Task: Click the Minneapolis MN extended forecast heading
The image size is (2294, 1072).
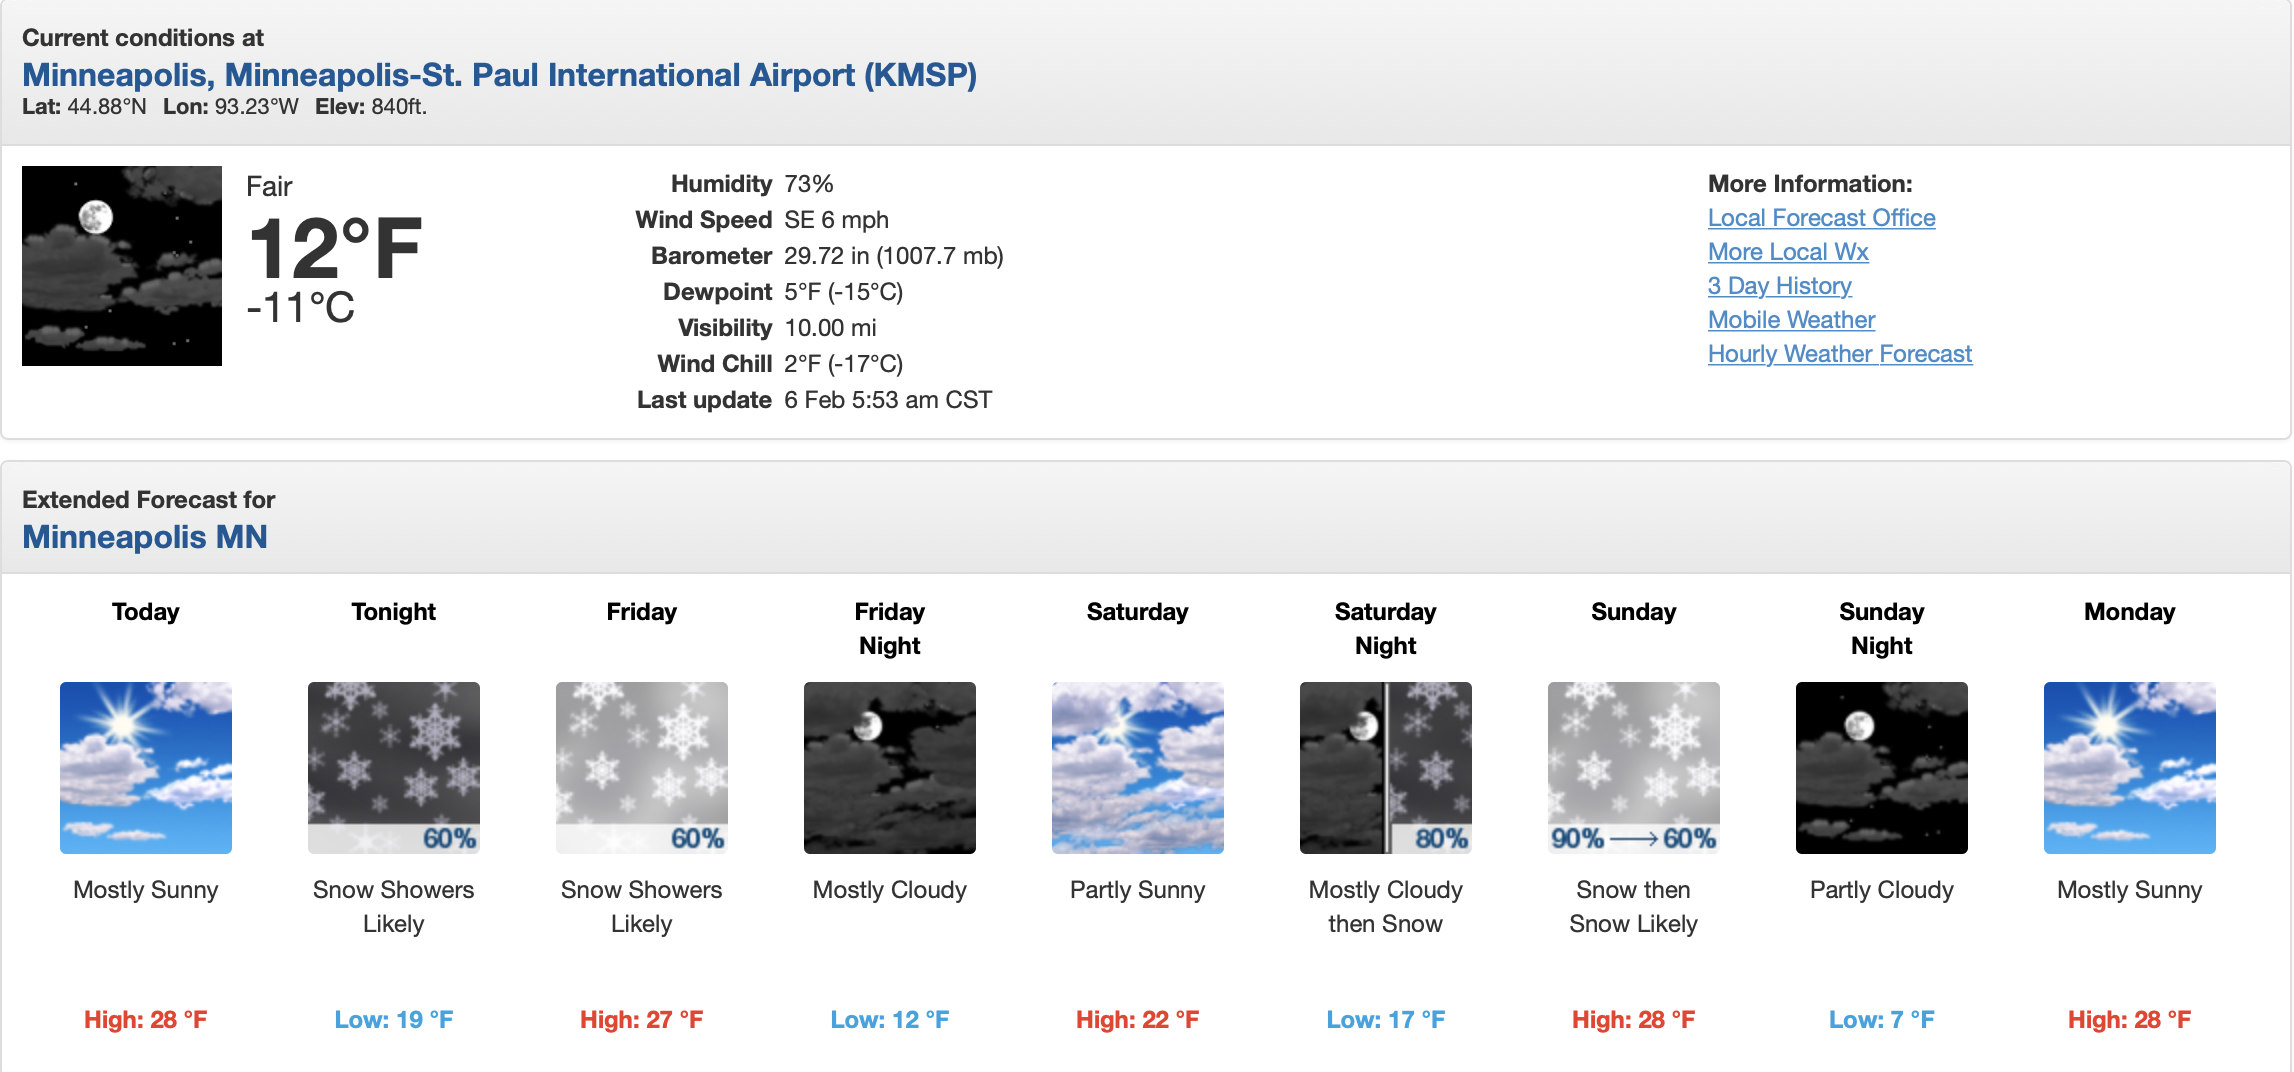Action: [145, 537]
